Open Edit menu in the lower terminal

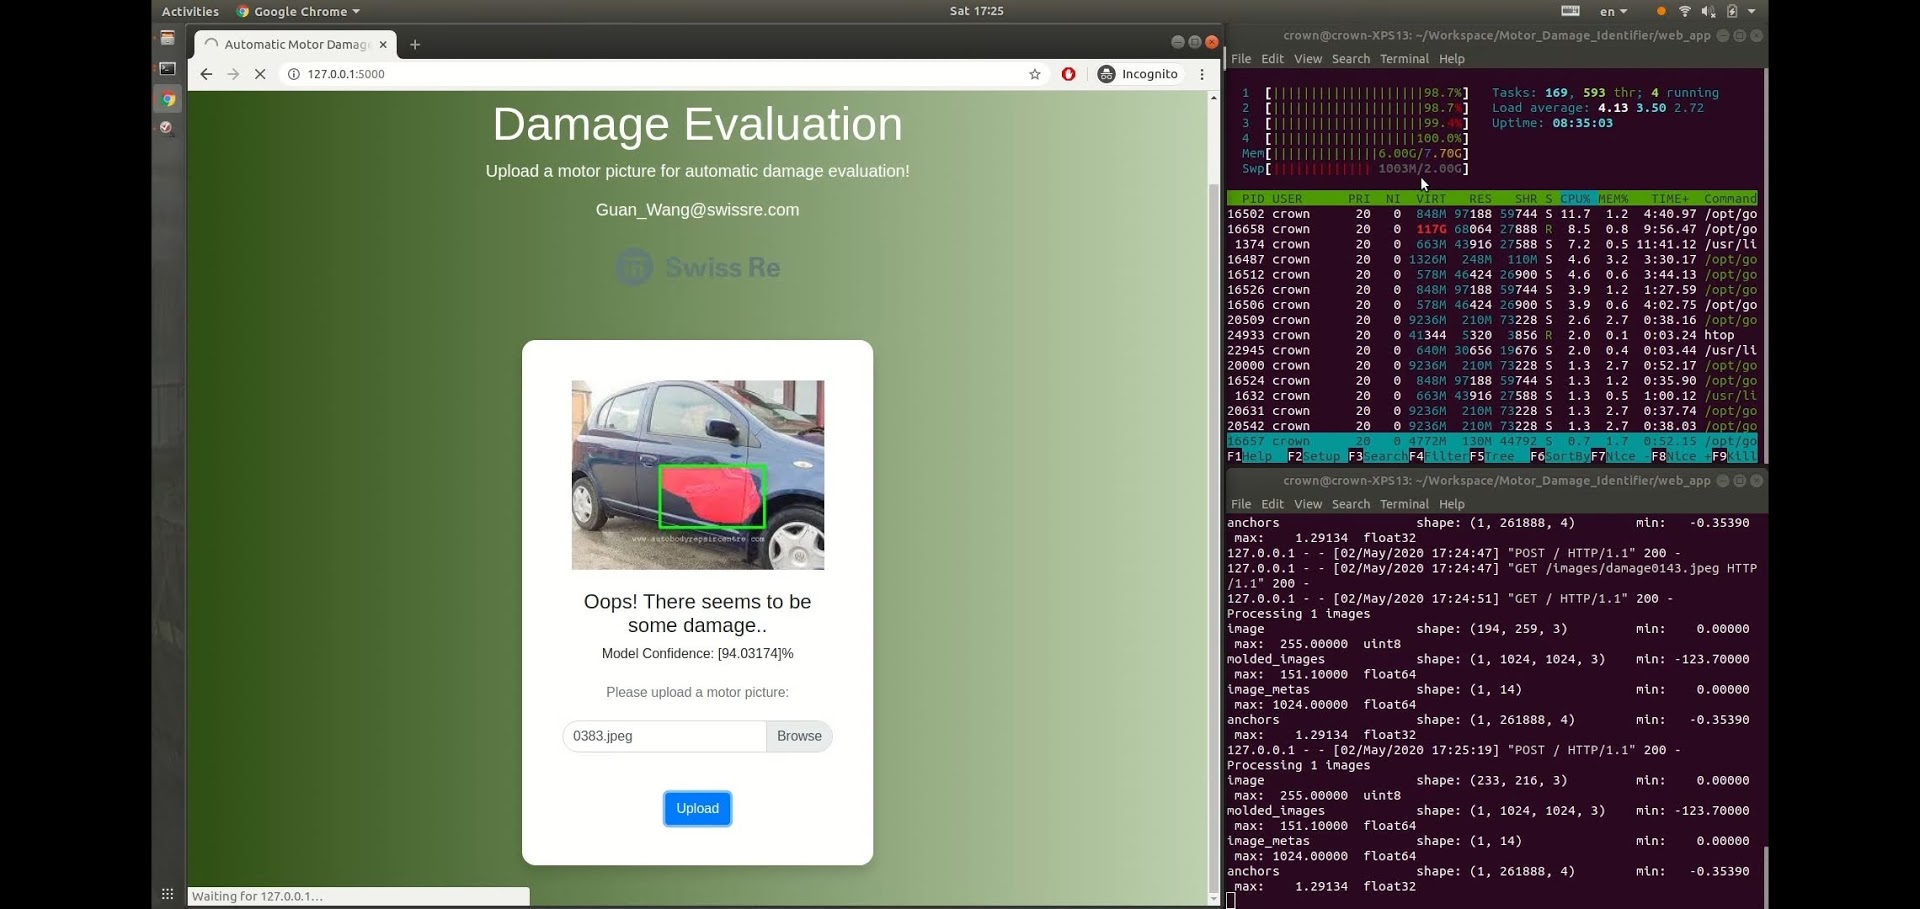tap(1272, 504)
